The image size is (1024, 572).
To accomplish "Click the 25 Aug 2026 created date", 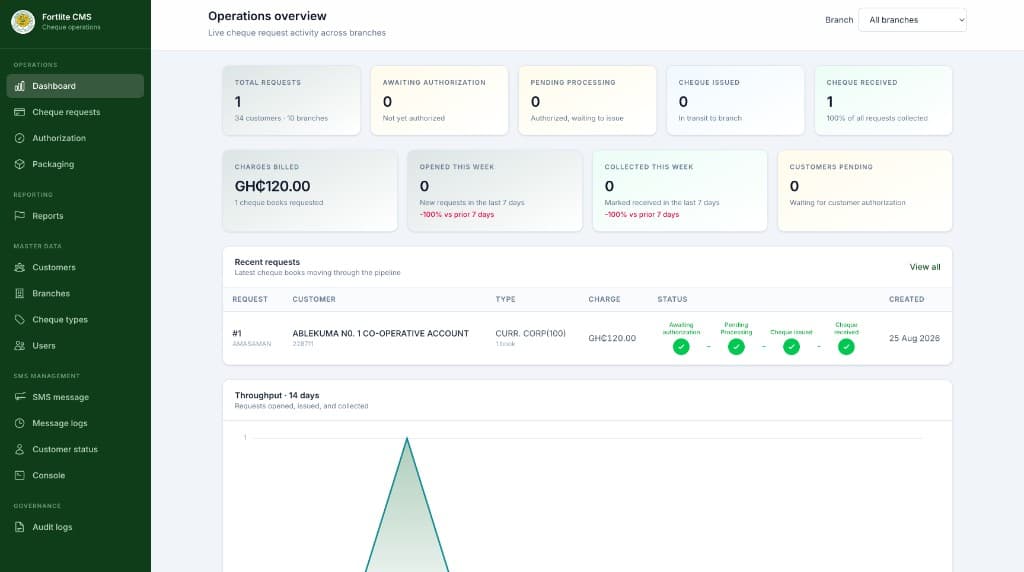I will point(914,338).
